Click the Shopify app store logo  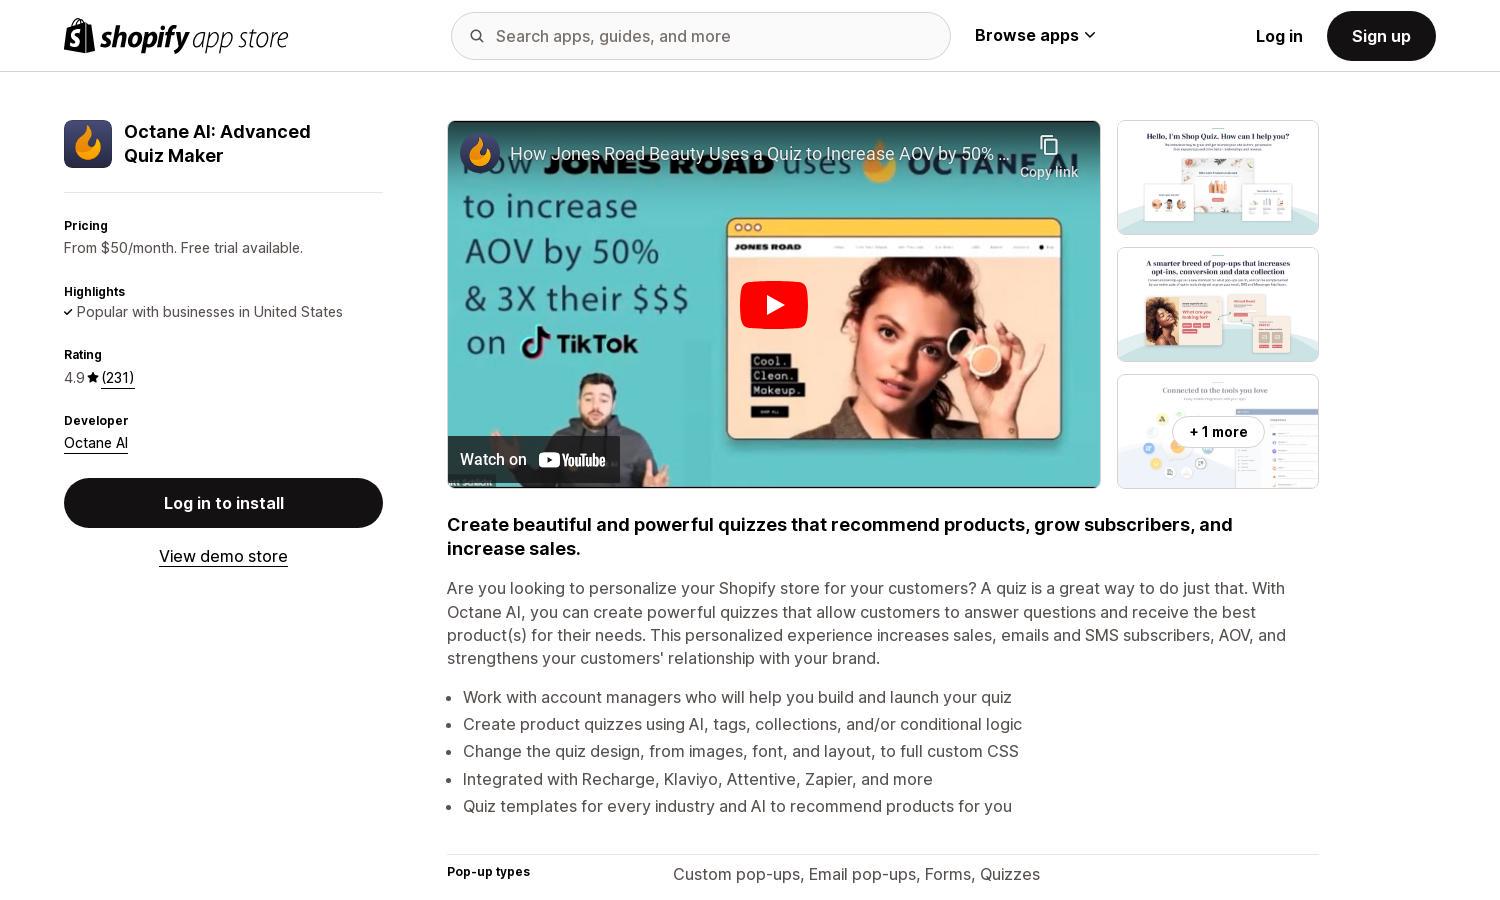[176, 36]
